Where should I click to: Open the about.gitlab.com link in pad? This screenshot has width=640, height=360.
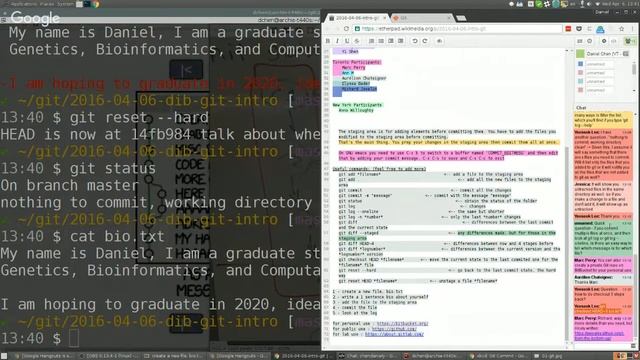coord(394,334)
